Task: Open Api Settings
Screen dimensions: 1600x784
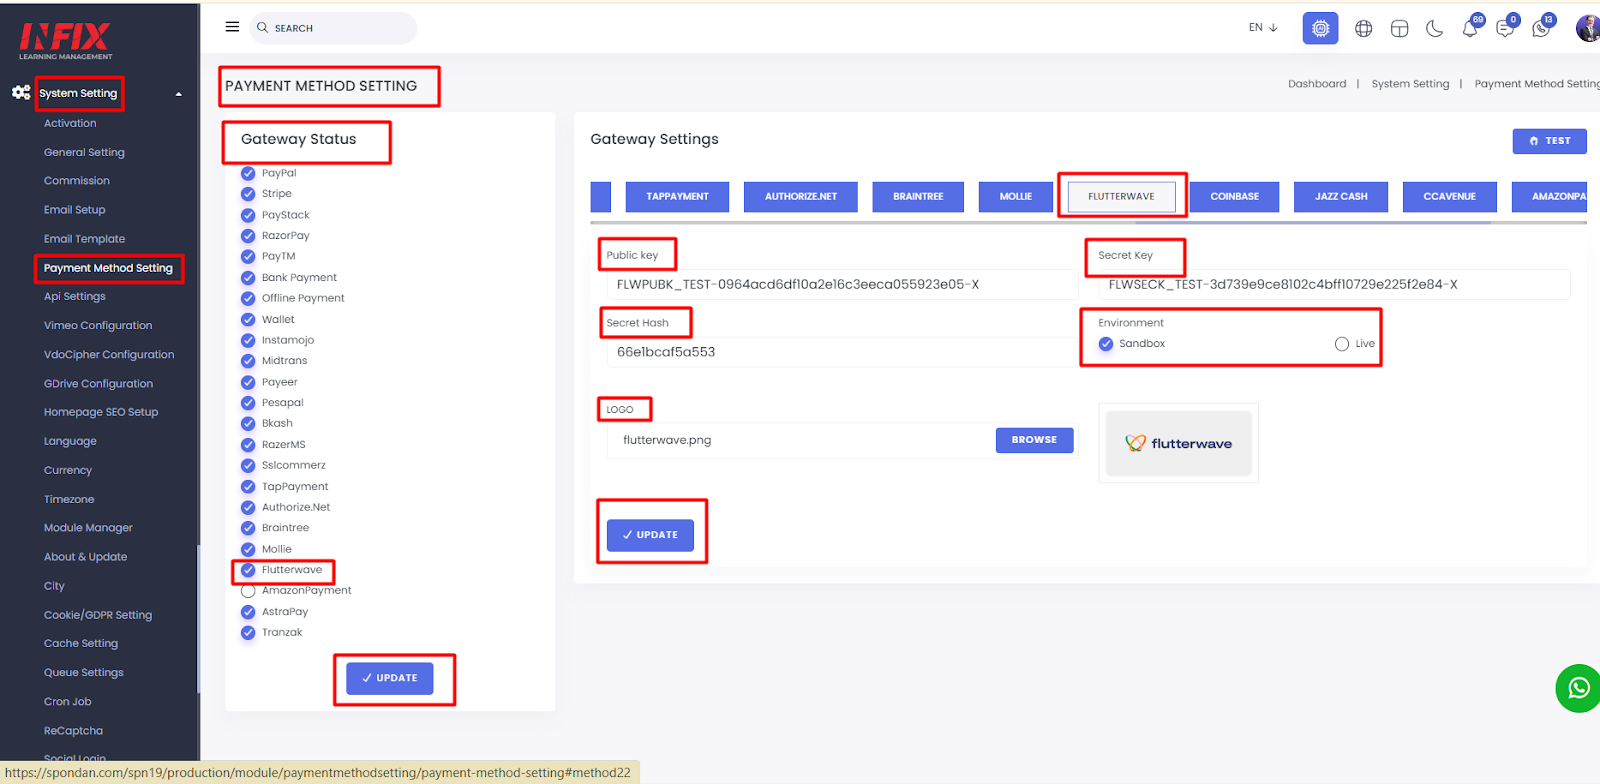Action: [x=75, y=296]
